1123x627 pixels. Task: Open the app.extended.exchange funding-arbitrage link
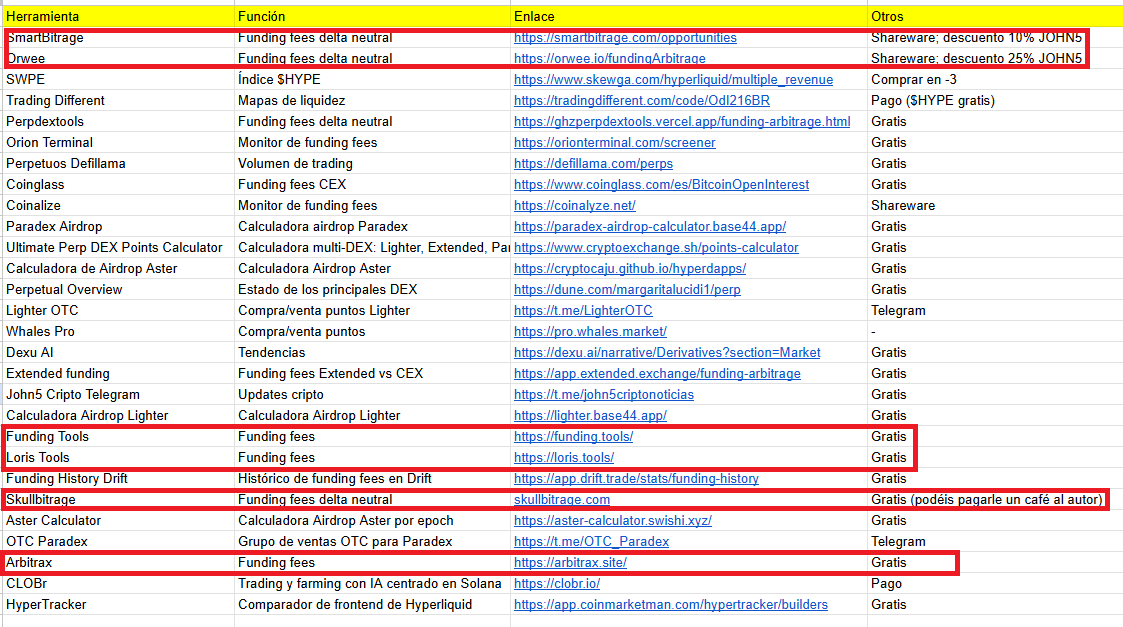pyautogui.click(x=657, y=373)
